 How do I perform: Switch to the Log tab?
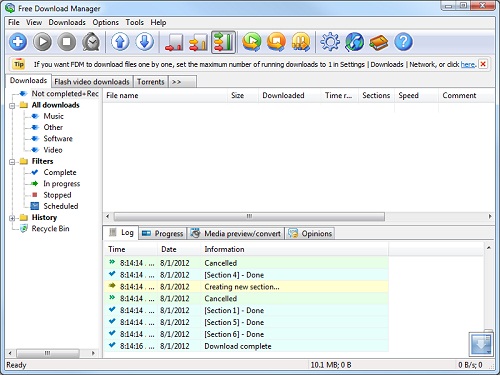pos(121,233)
